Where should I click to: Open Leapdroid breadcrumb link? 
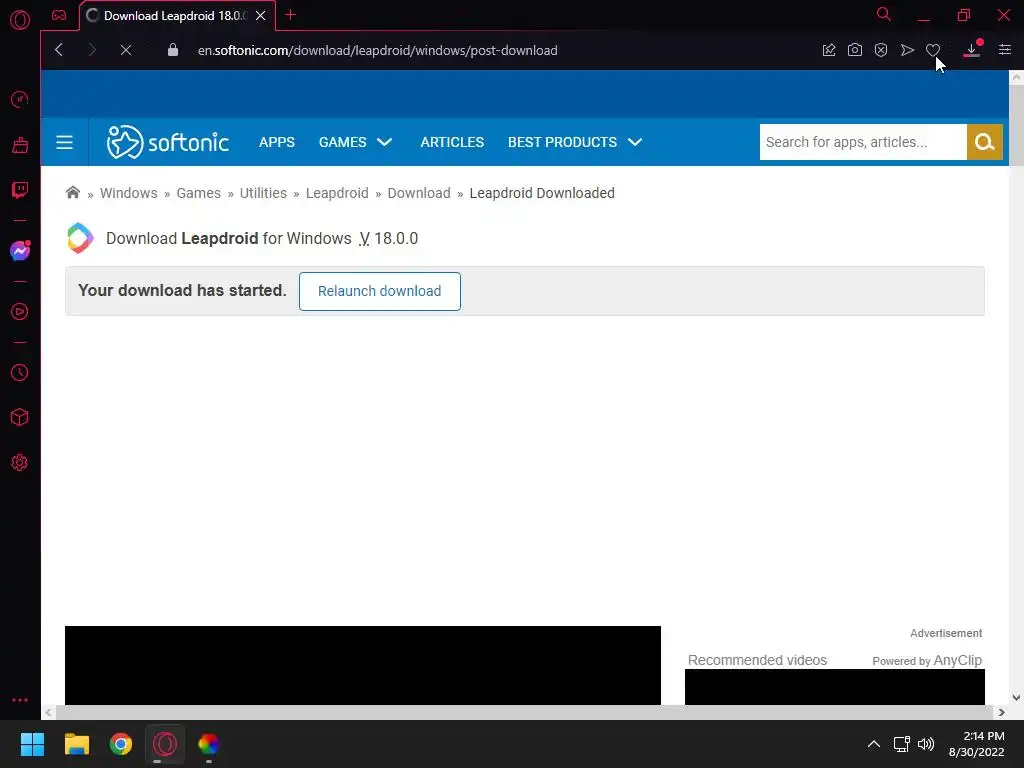(x=337, y=193)
